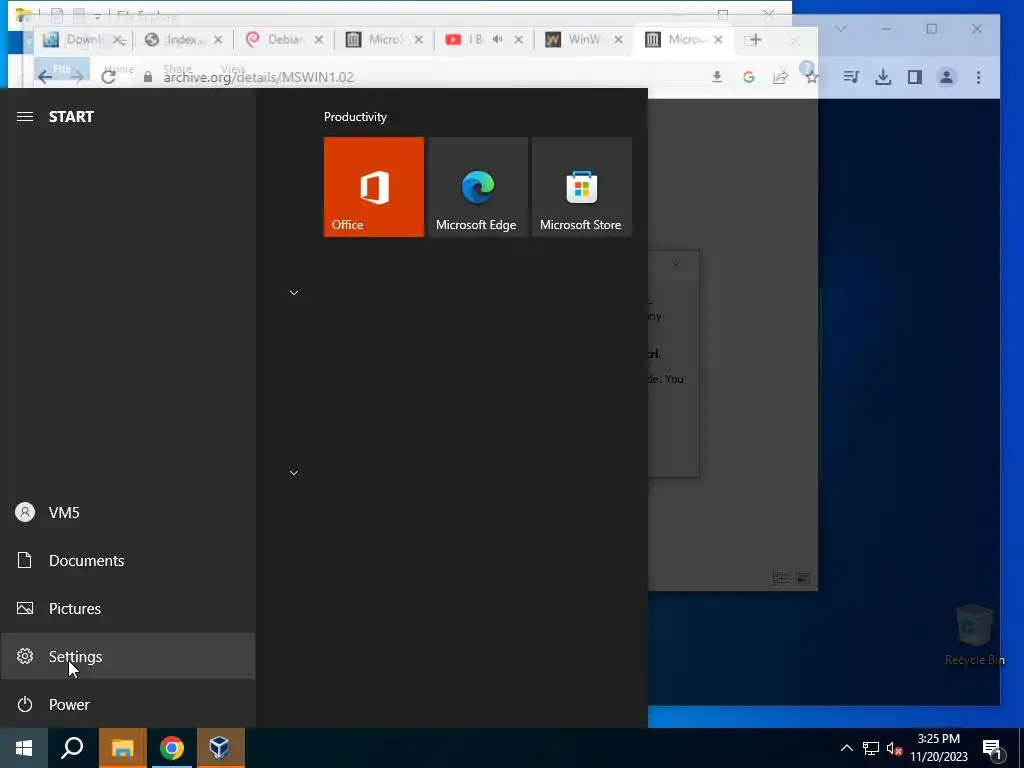This screenshot has width=1024, height=768.
Task: Open taskbar Search
Action: (72, 748)
